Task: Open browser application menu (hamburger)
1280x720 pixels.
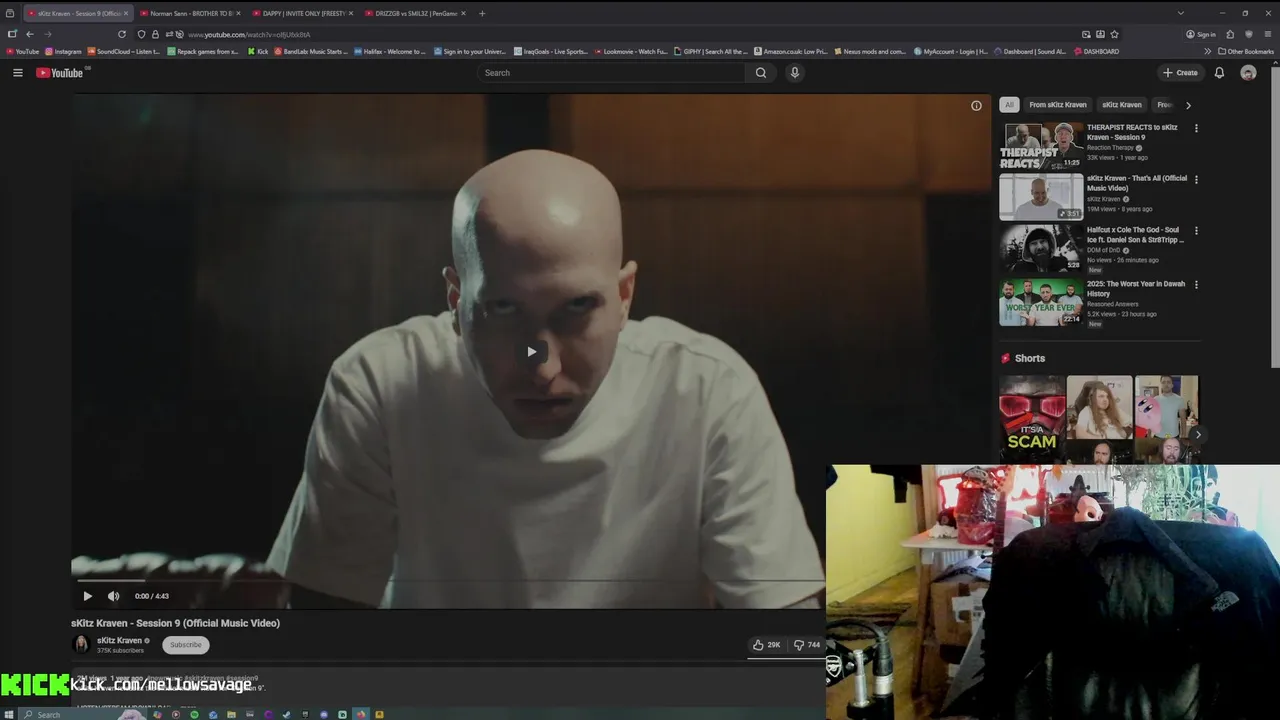Action: click(1268, 34)
